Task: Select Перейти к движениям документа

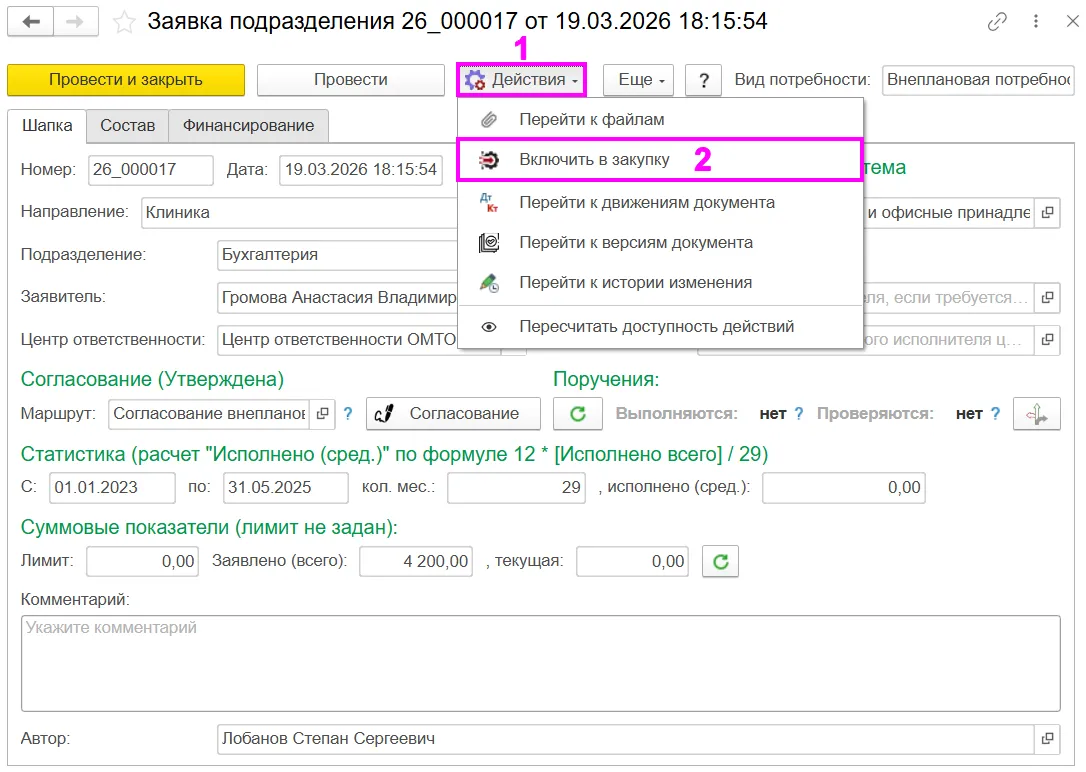Action: 660,203
